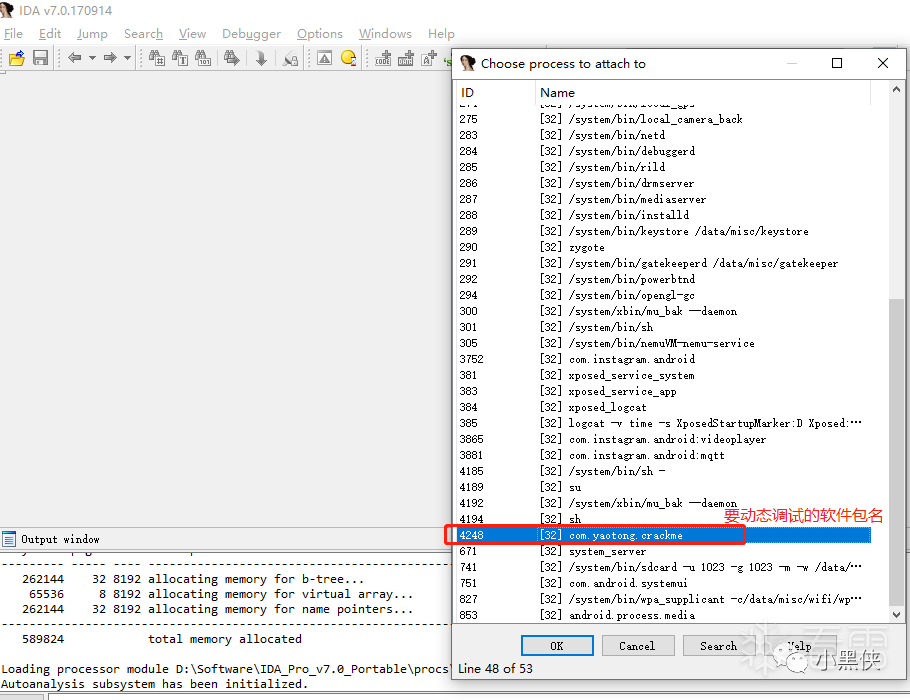Click the locked highlight toolbar icon

[x=290, y=58]
